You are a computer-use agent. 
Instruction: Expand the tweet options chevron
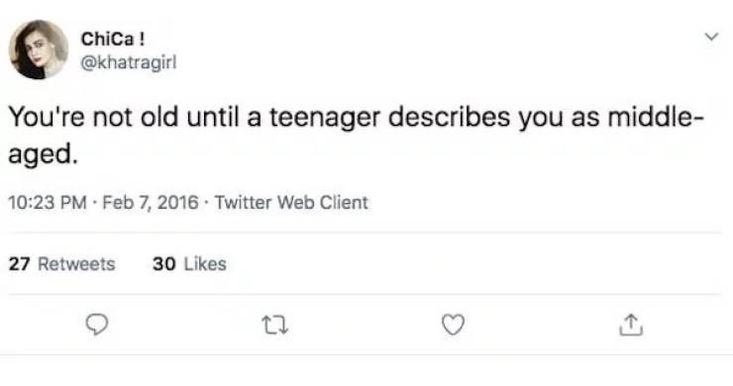coord(711,37)
